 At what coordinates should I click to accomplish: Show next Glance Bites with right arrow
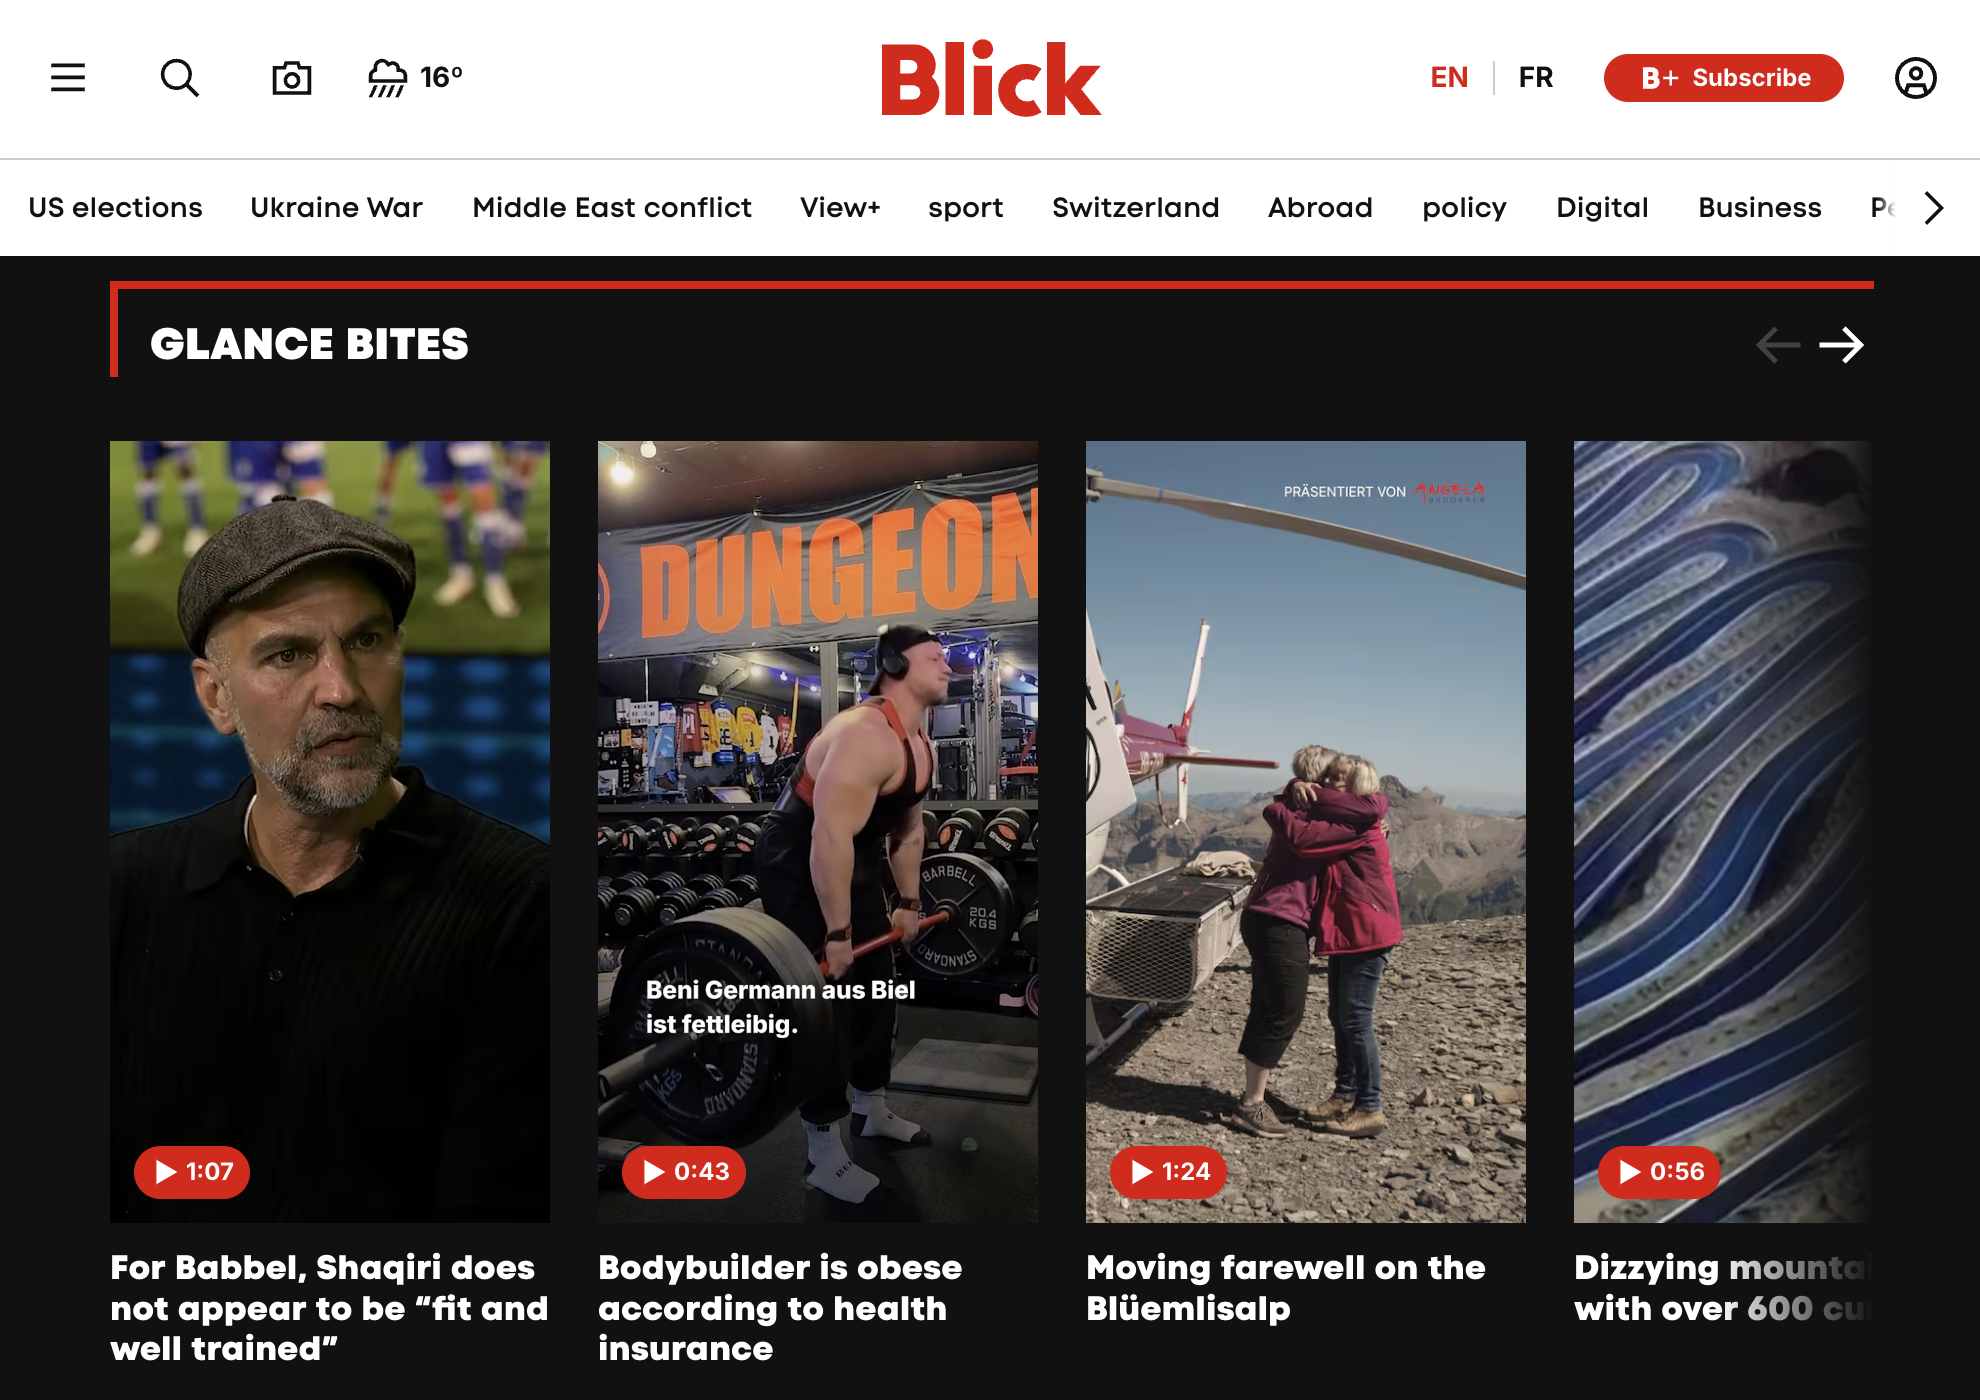coord(1841,345)
